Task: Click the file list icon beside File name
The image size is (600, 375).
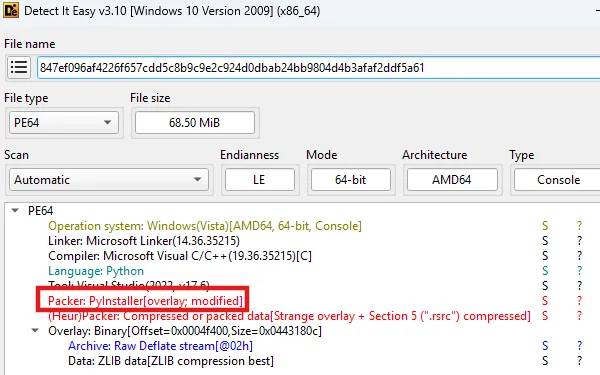Action: tap(19, 68)
